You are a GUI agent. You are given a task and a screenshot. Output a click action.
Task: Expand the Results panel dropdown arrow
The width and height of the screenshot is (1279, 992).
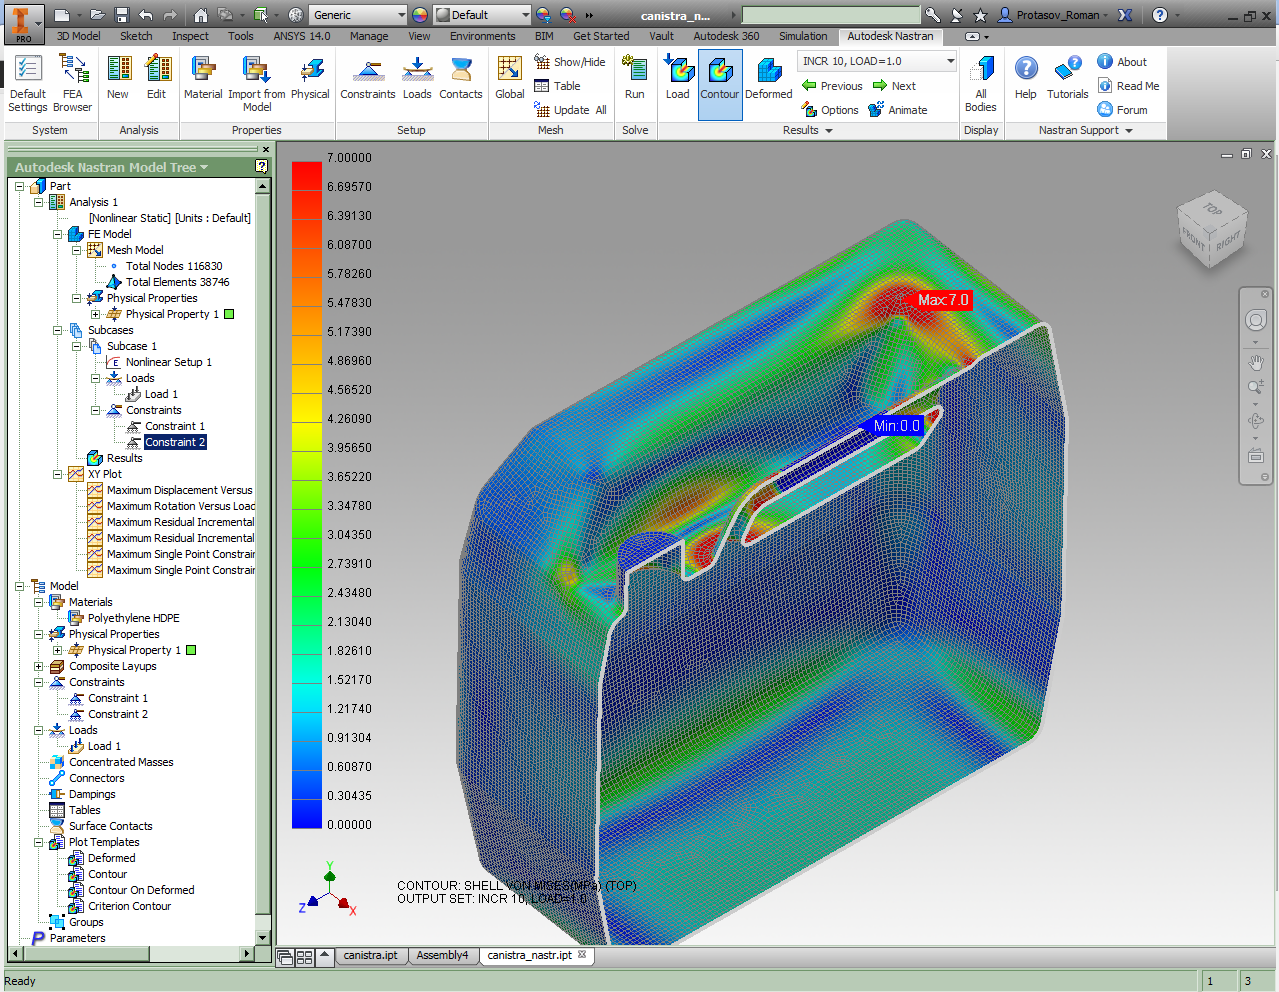(829, 131)
